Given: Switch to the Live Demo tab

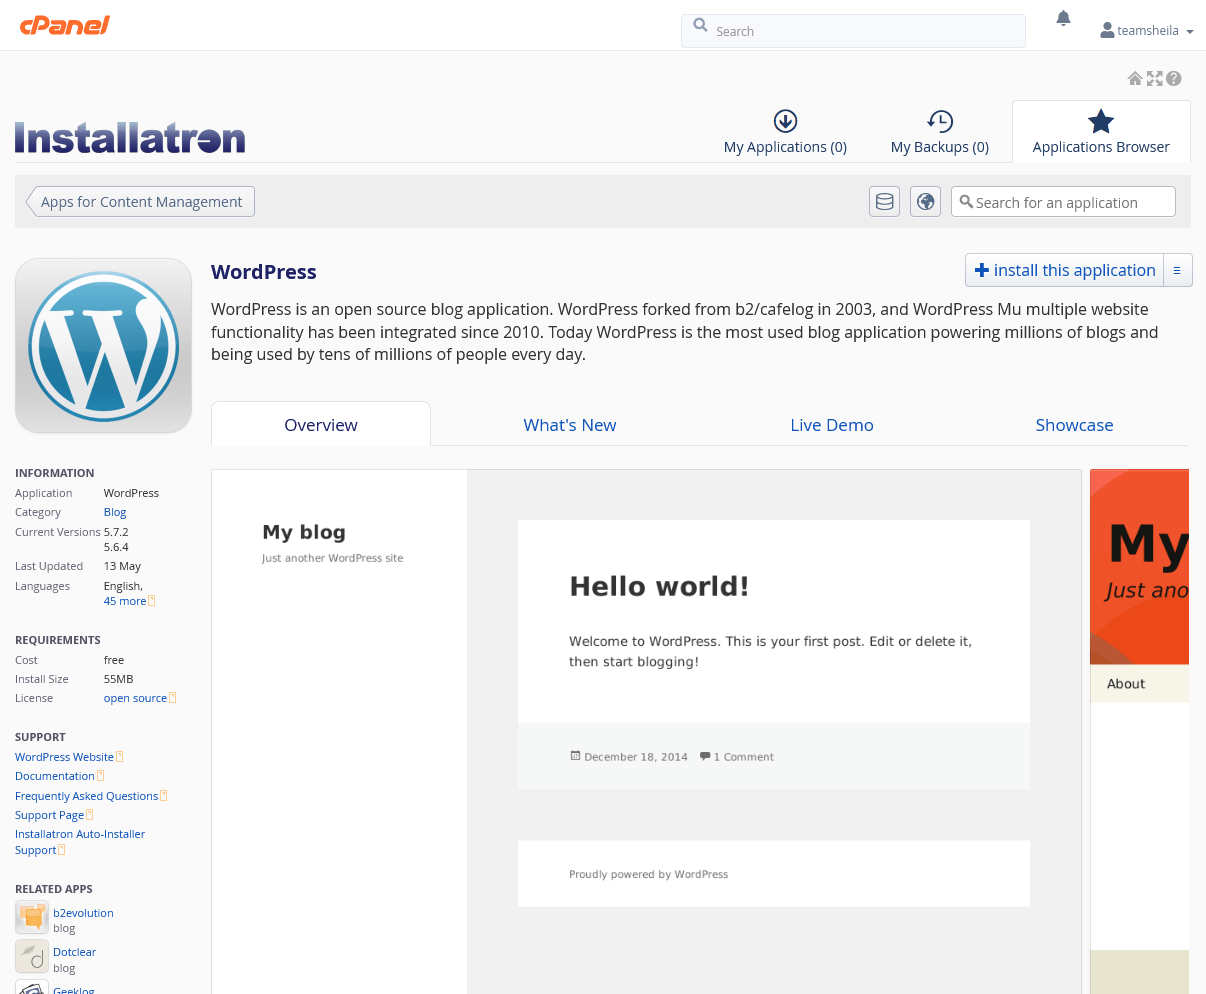Looking at the screenshot, I should 832,425.
